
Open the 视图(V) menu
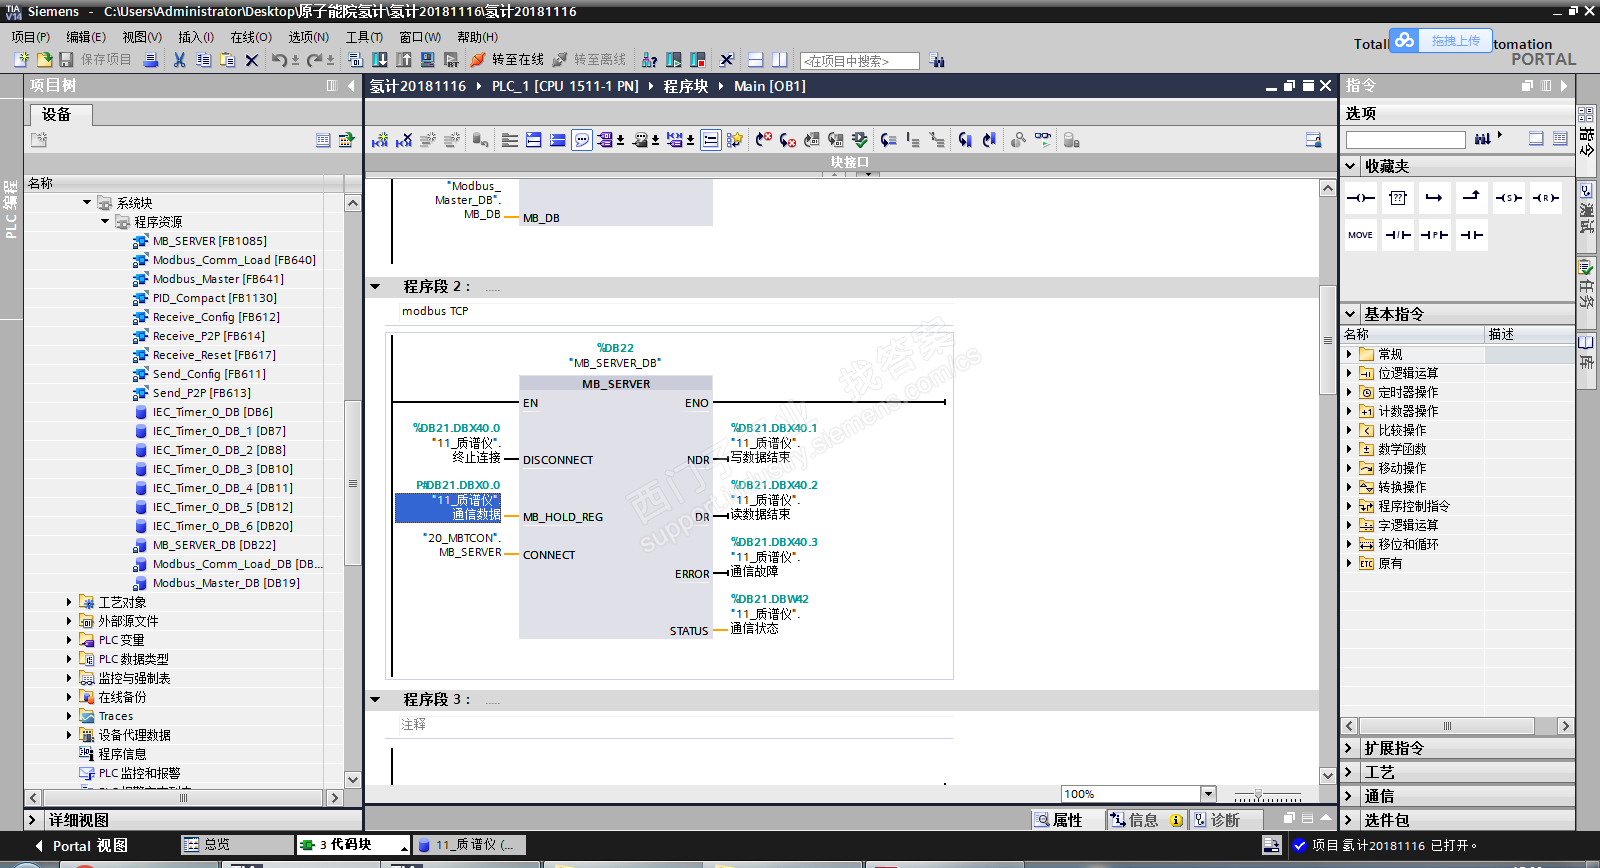click(142, 37)
